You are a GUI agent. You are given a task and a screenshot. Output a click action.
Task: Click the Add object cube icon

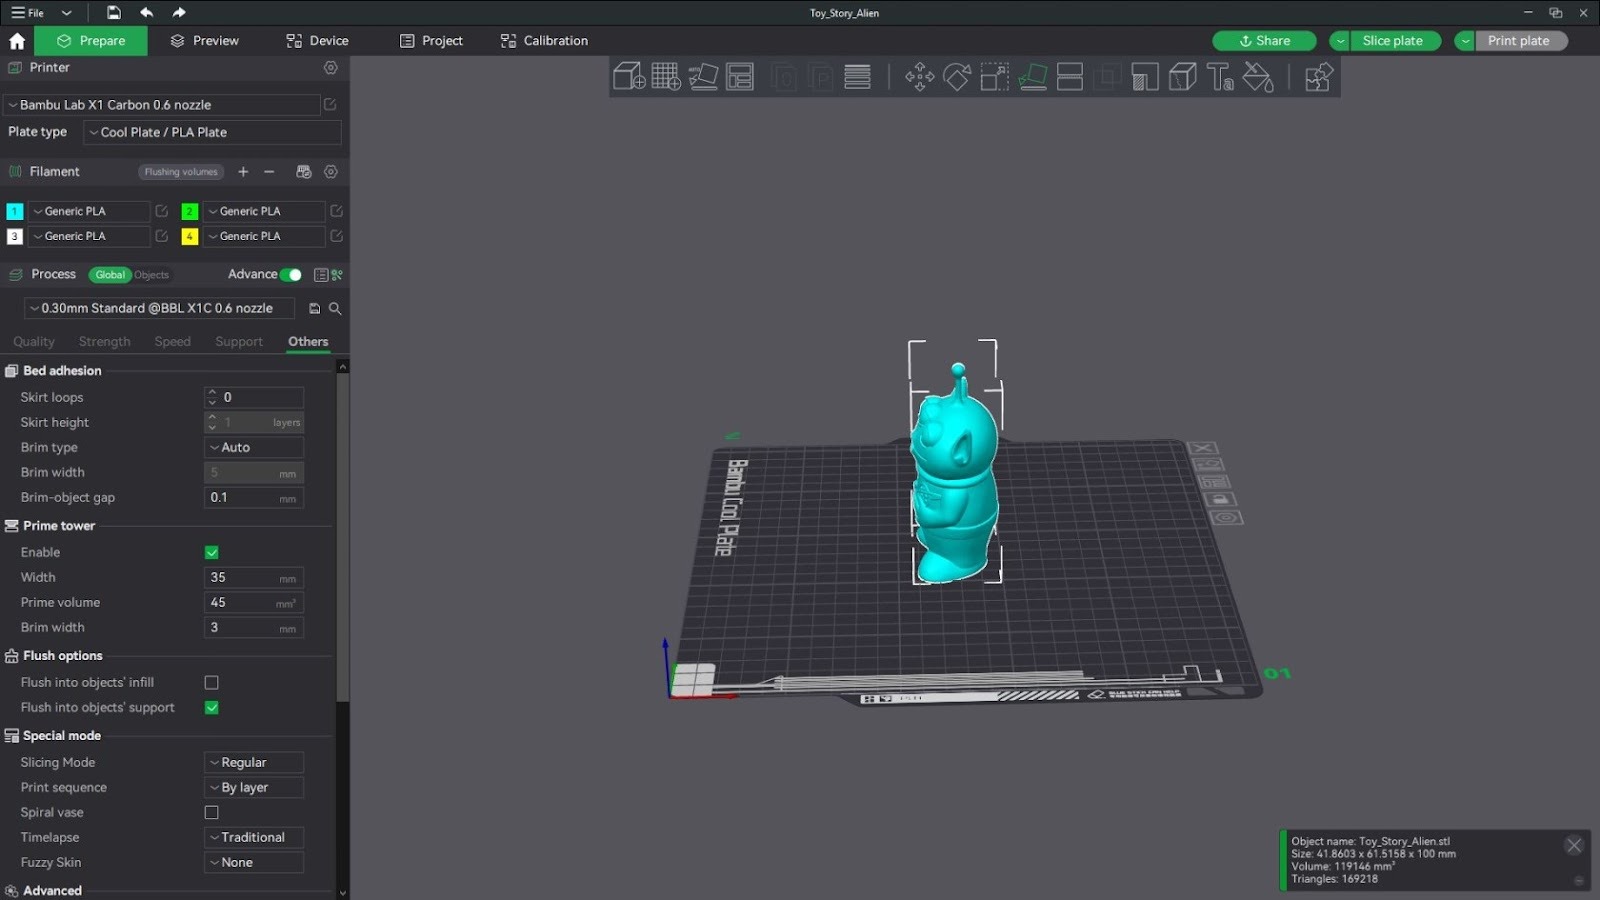coord(628,77)
